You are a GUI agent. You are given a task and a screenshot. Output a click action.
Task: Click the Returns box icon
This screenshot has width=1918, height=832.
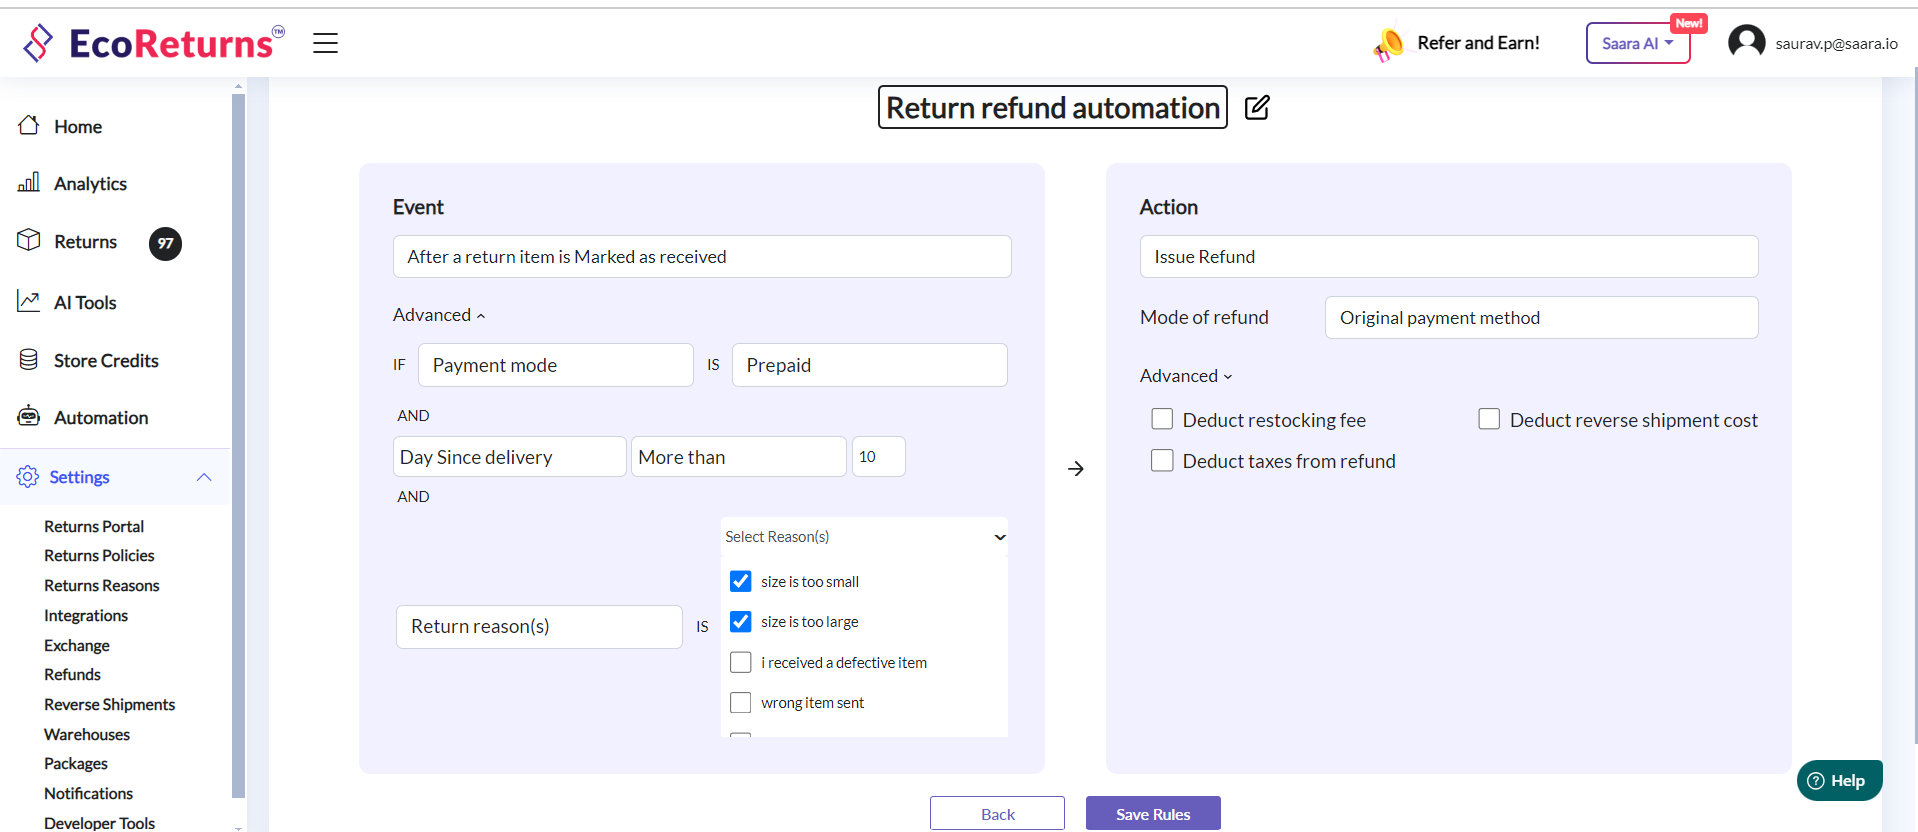(29, 241)
